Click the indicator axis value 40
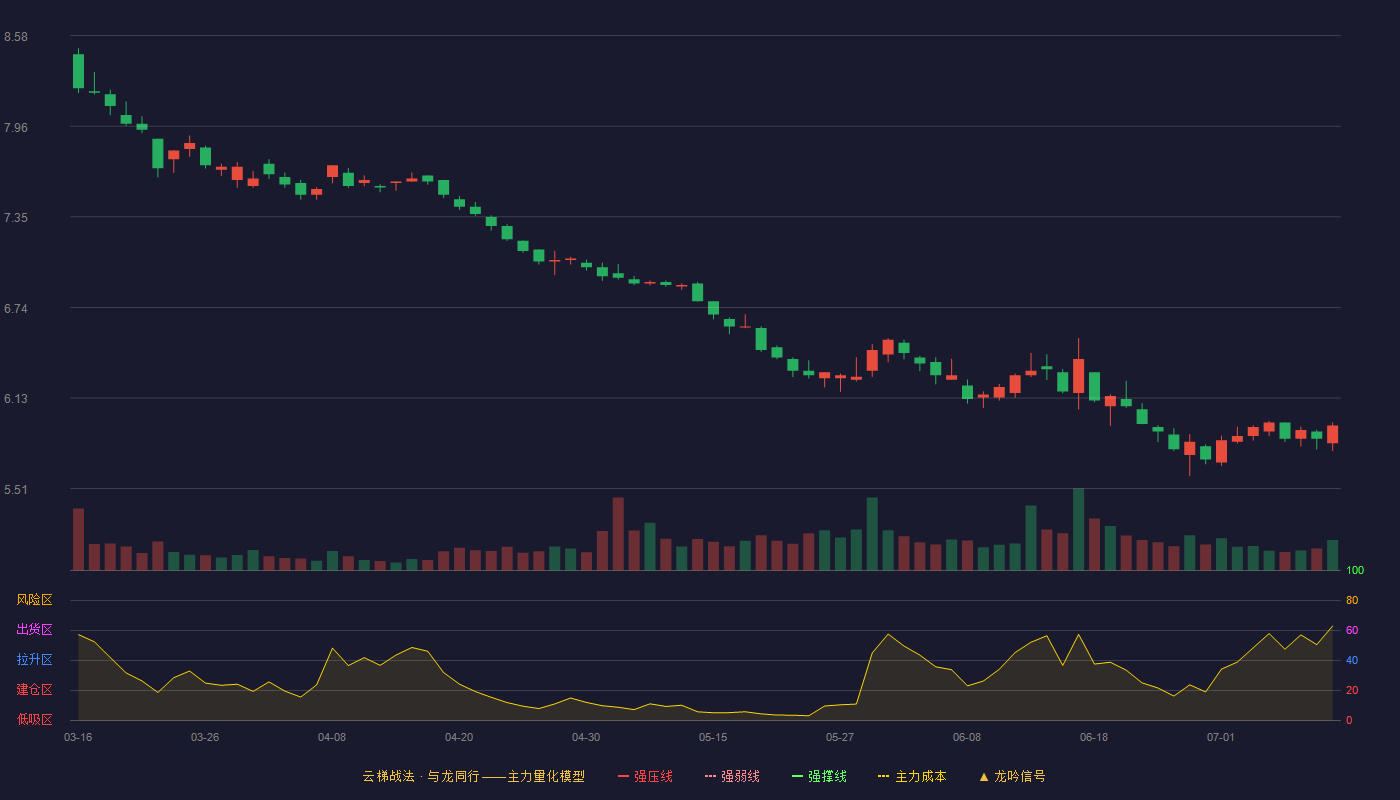 pyautogui.click(x=1352, y=661)
